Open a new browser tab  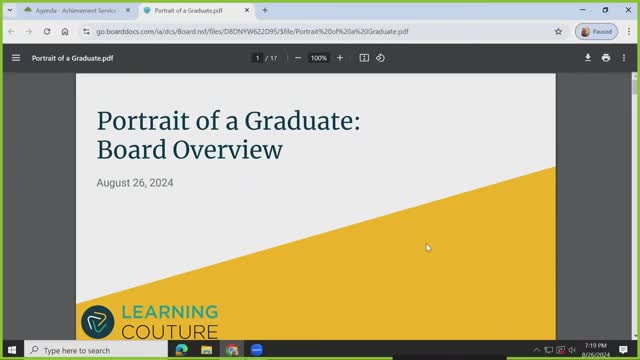point(265,11)
